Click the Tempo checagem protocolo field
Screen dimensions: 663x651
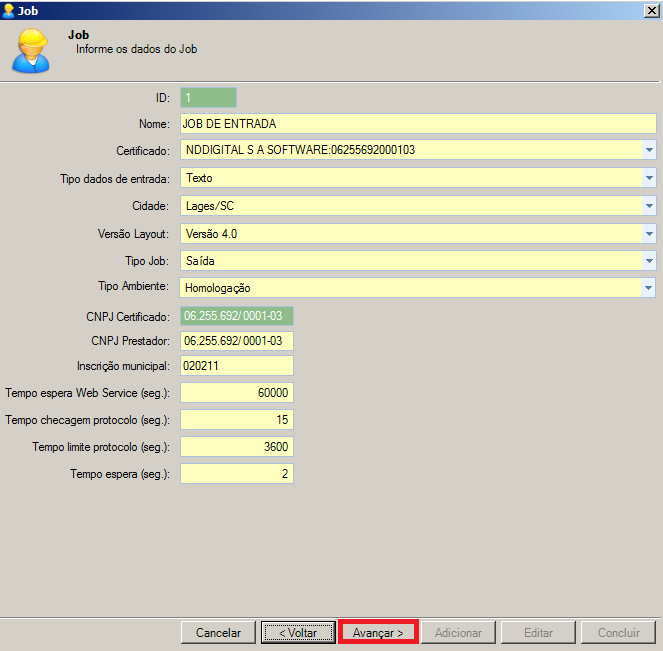coord(237,420)
